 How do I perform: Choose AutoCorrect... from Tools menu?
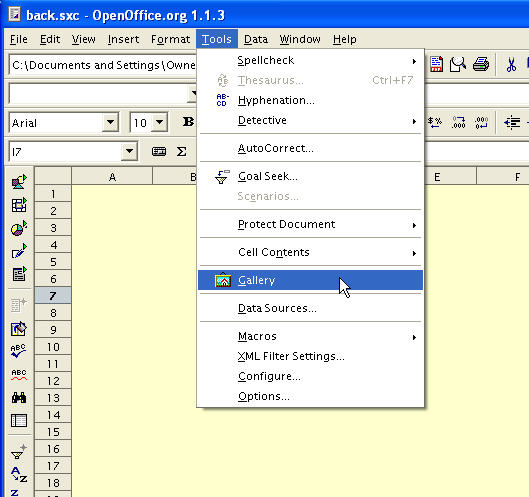click(310, 148)
